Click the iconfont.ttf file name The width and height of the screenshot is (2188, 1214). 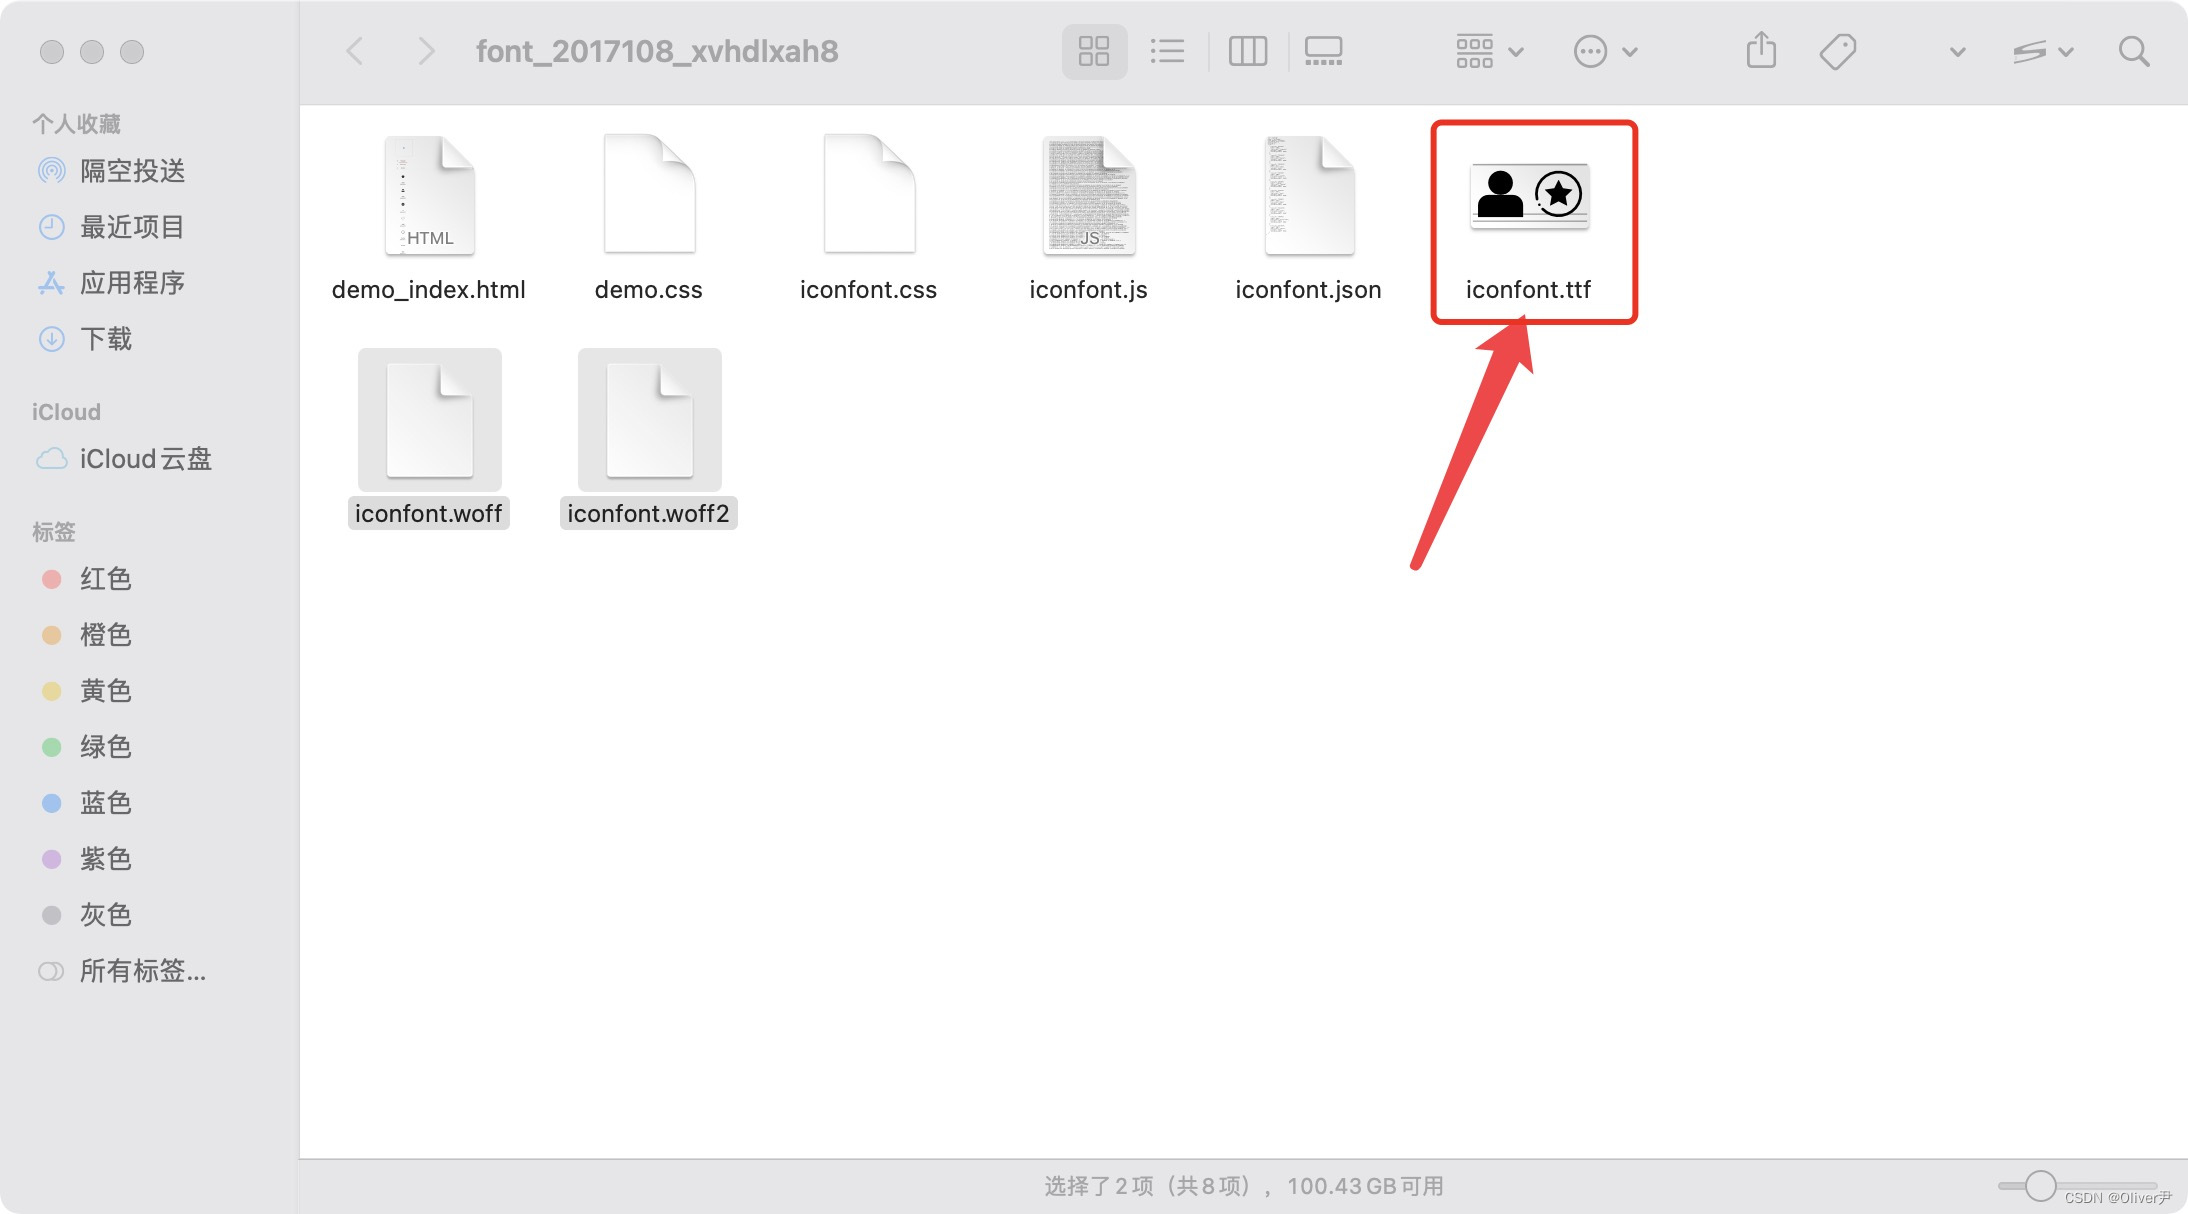[x=1528, y=290]
